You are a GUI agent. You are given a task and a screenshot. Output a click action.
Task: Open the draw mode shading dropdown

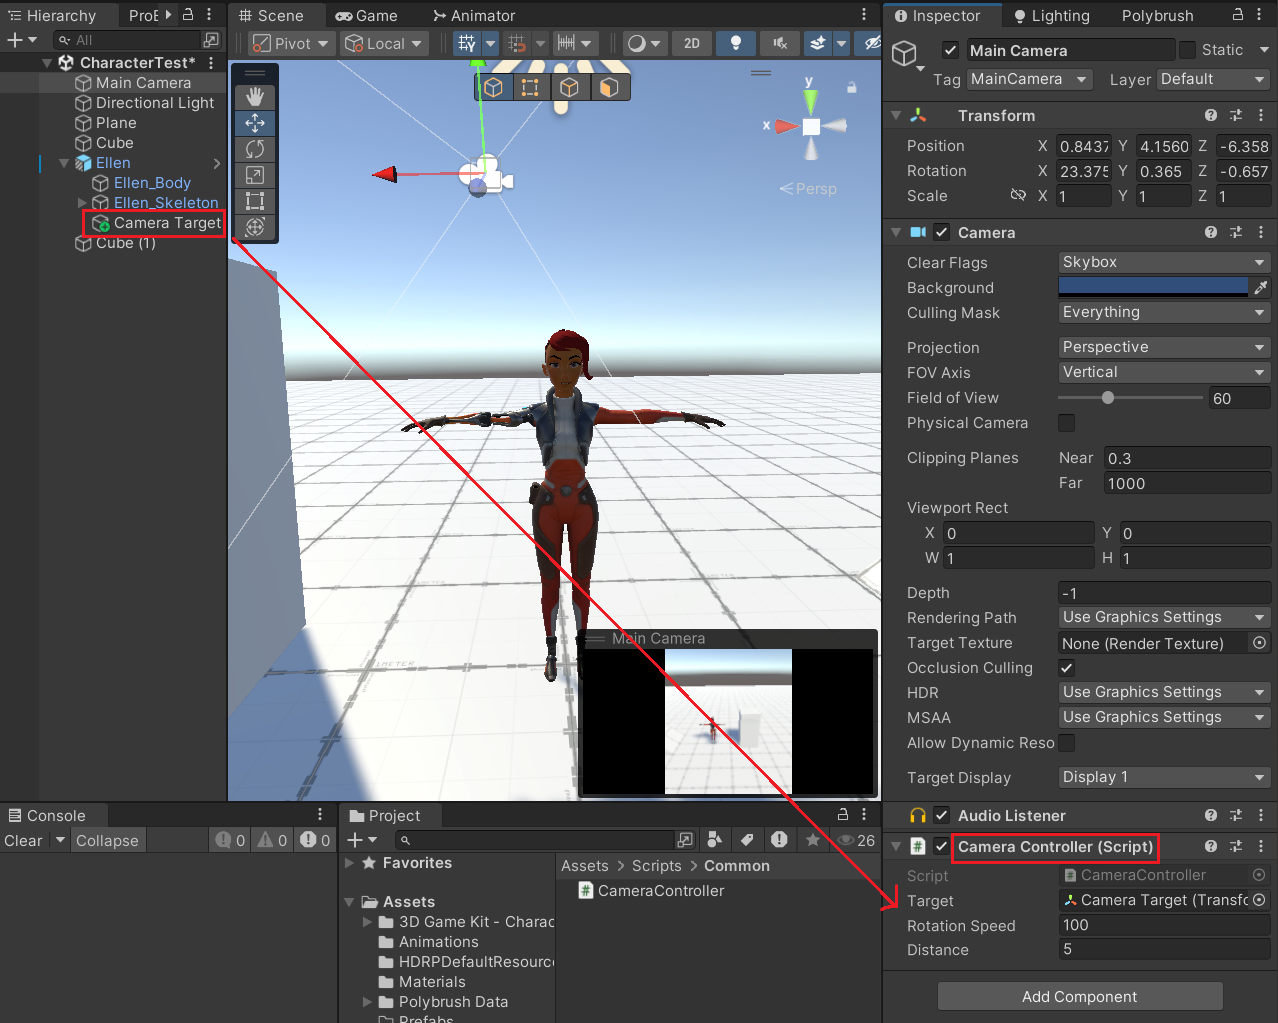tap(644, 43)
